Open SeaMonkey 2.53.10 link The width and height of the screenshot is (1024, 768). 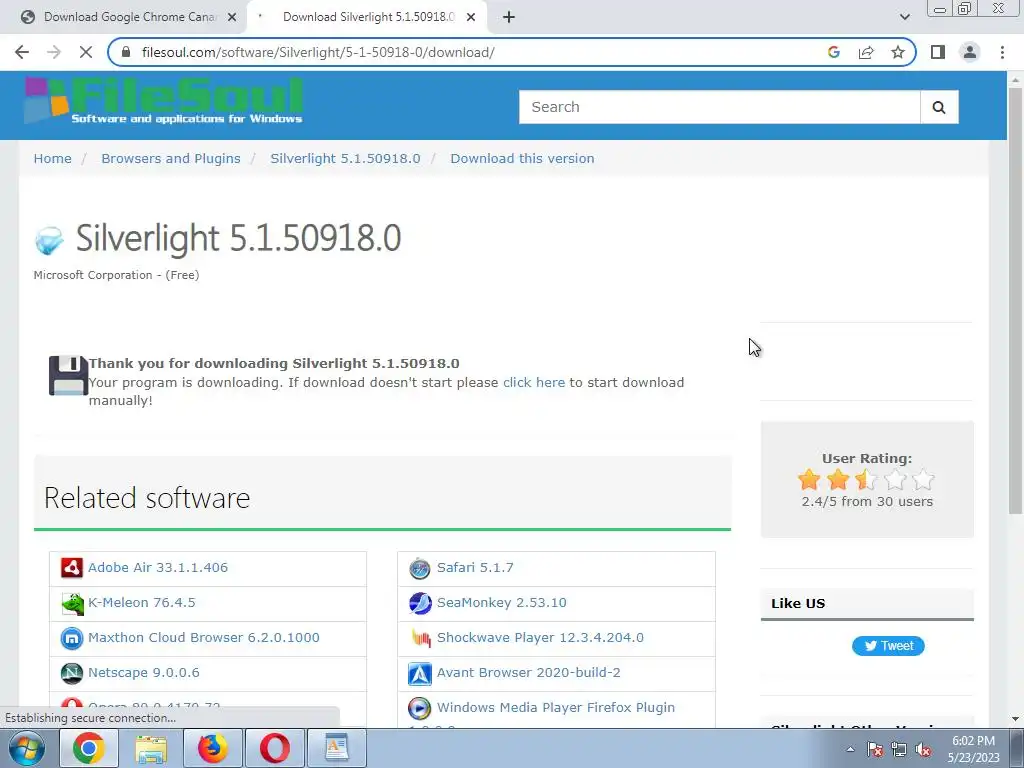point(502,603)
